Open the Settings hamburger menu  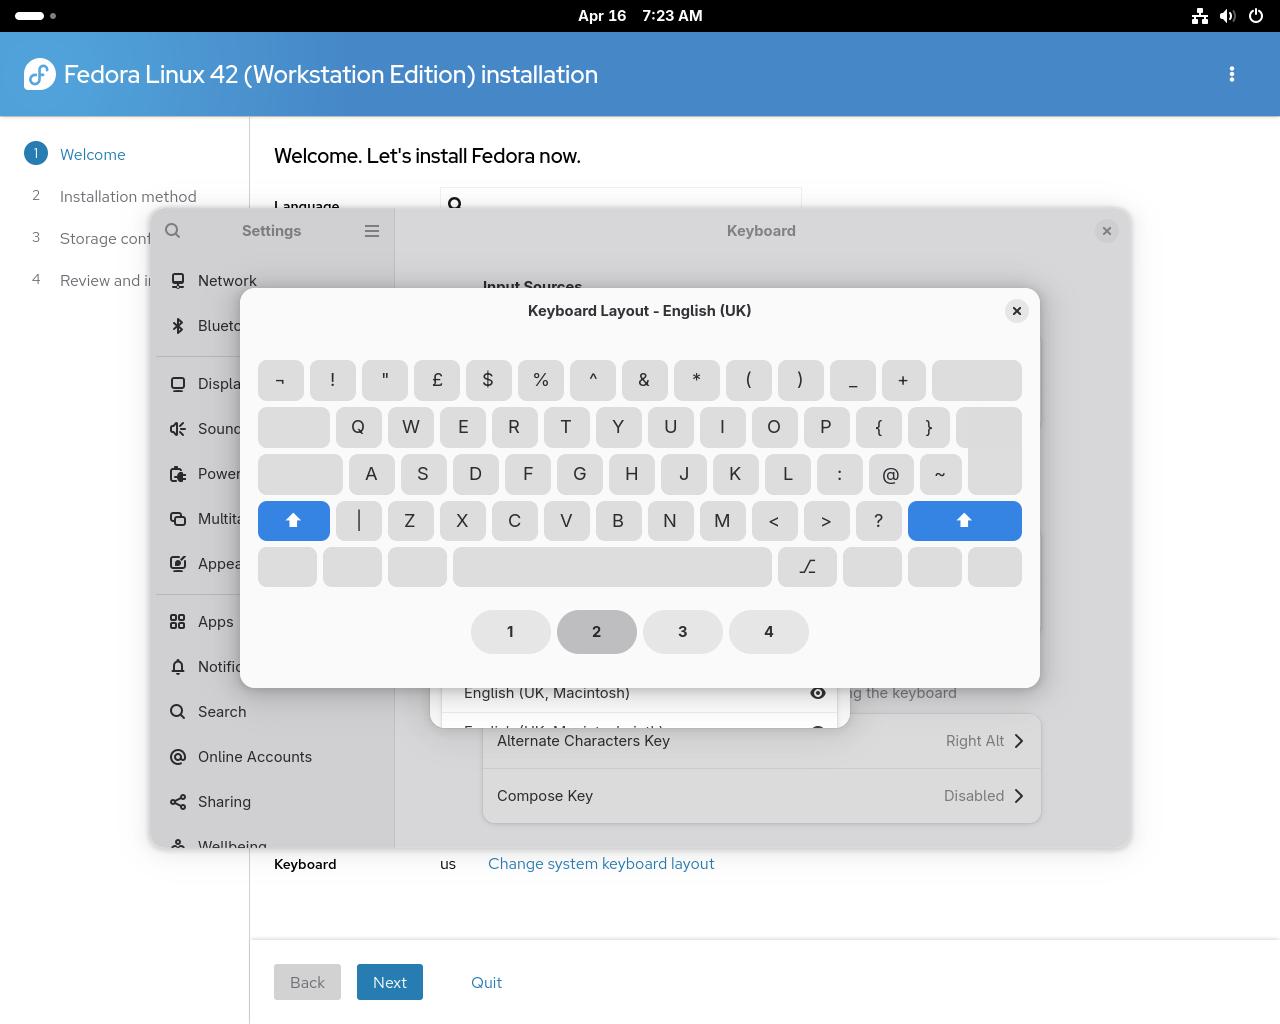(372, 231)
